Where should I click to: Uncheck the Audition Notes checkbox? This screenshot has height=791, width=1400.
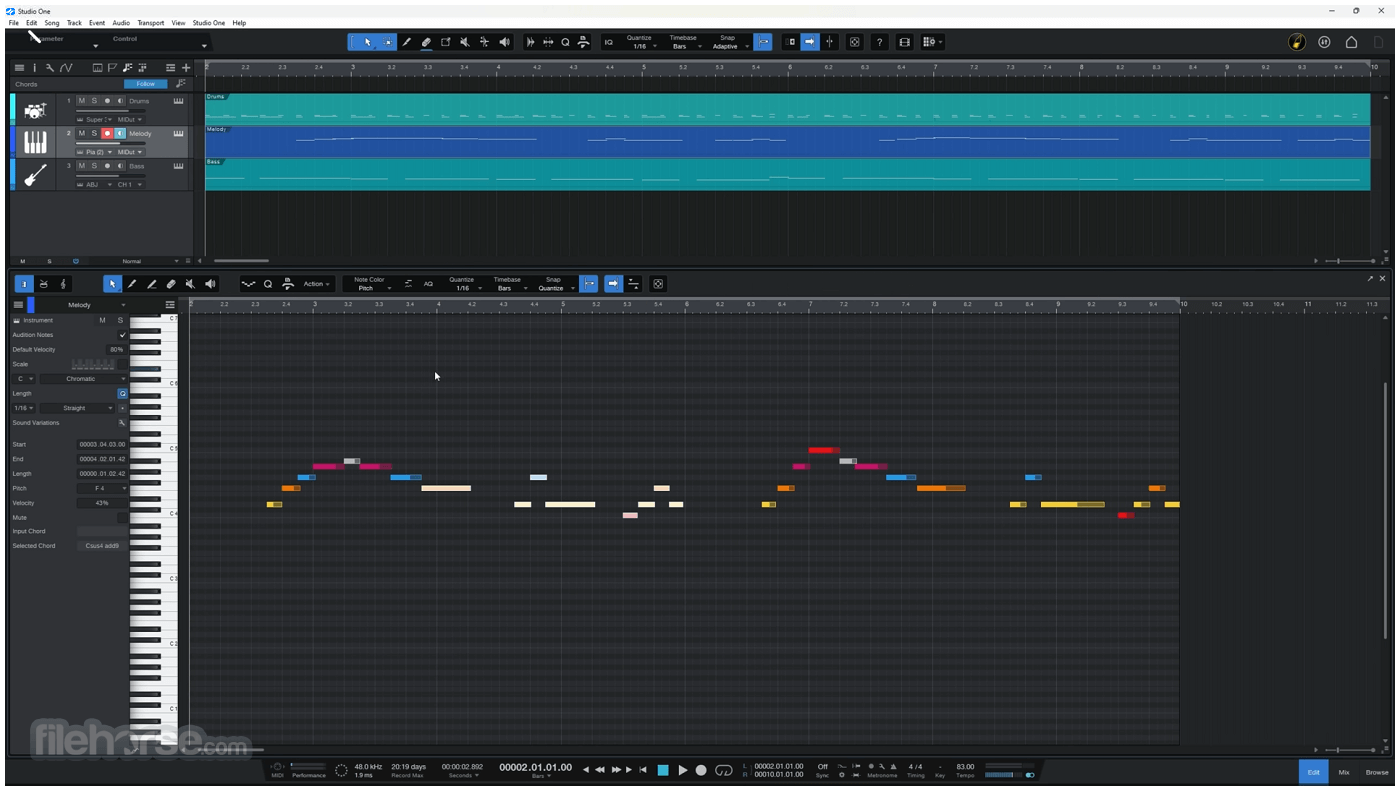(x=123, y=335)
